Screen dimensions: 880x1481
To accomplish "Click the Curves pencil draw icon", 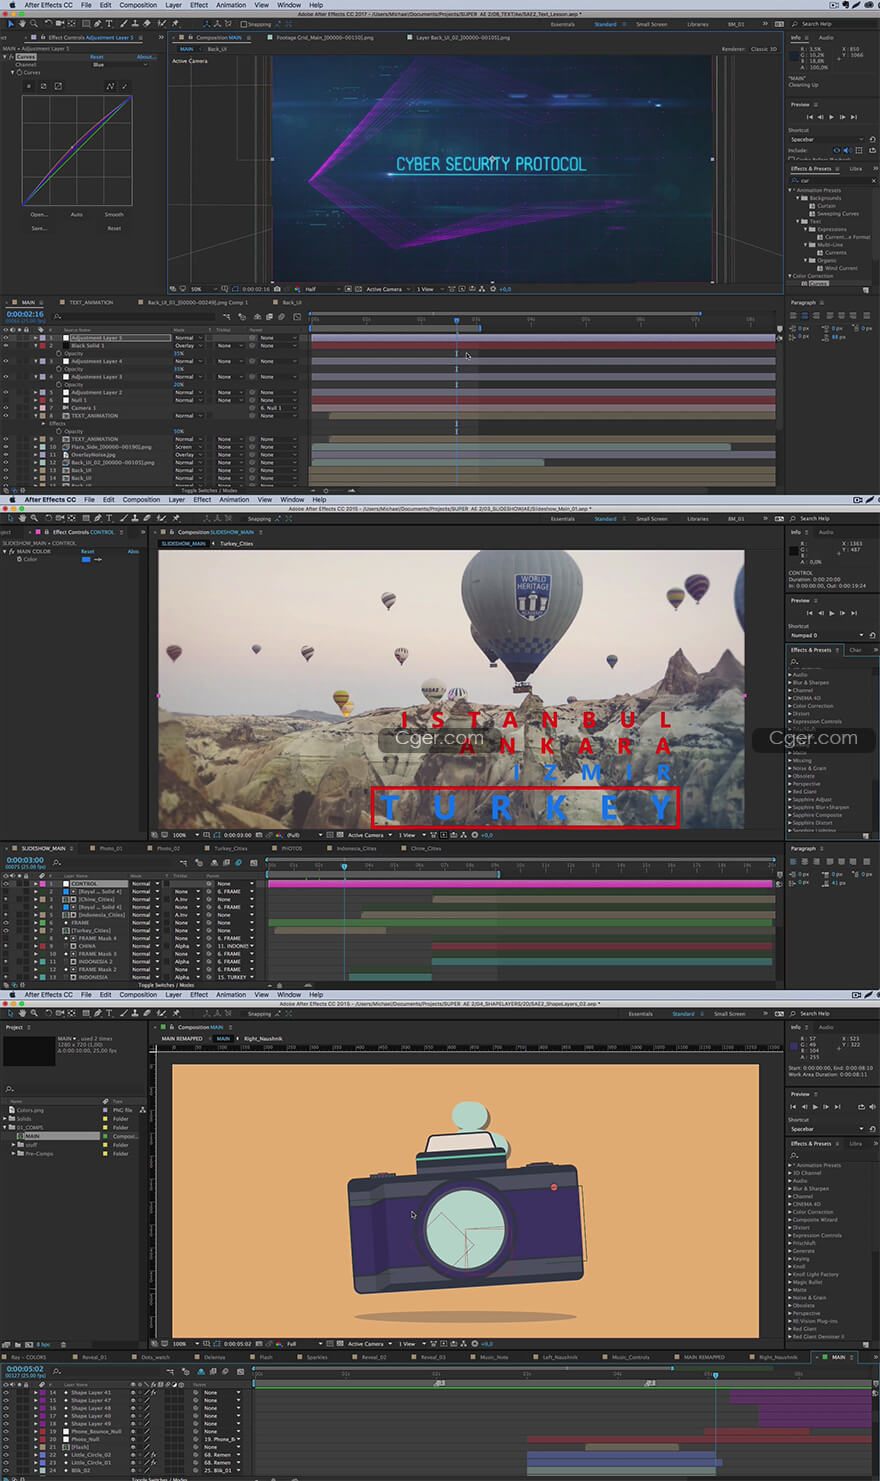I will (124, 86).
